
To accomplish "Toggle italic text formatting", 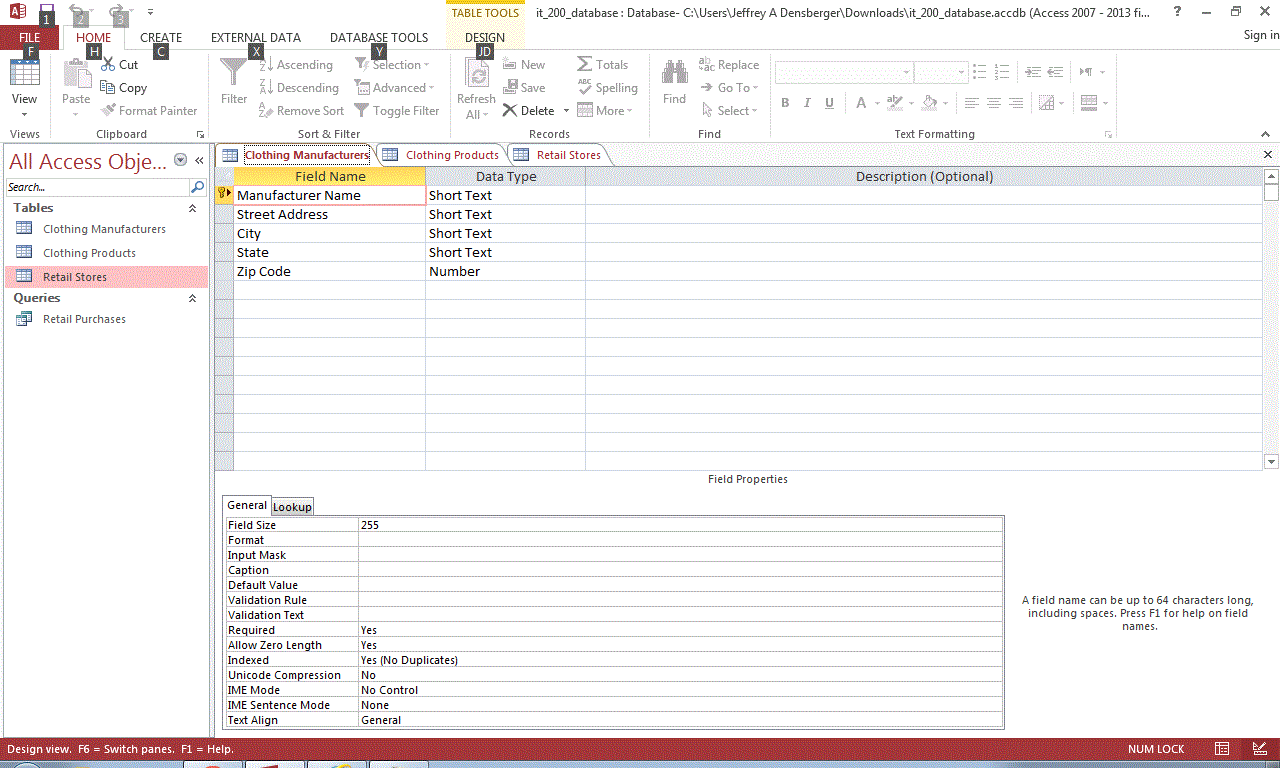I will click(x=807, y=102).
